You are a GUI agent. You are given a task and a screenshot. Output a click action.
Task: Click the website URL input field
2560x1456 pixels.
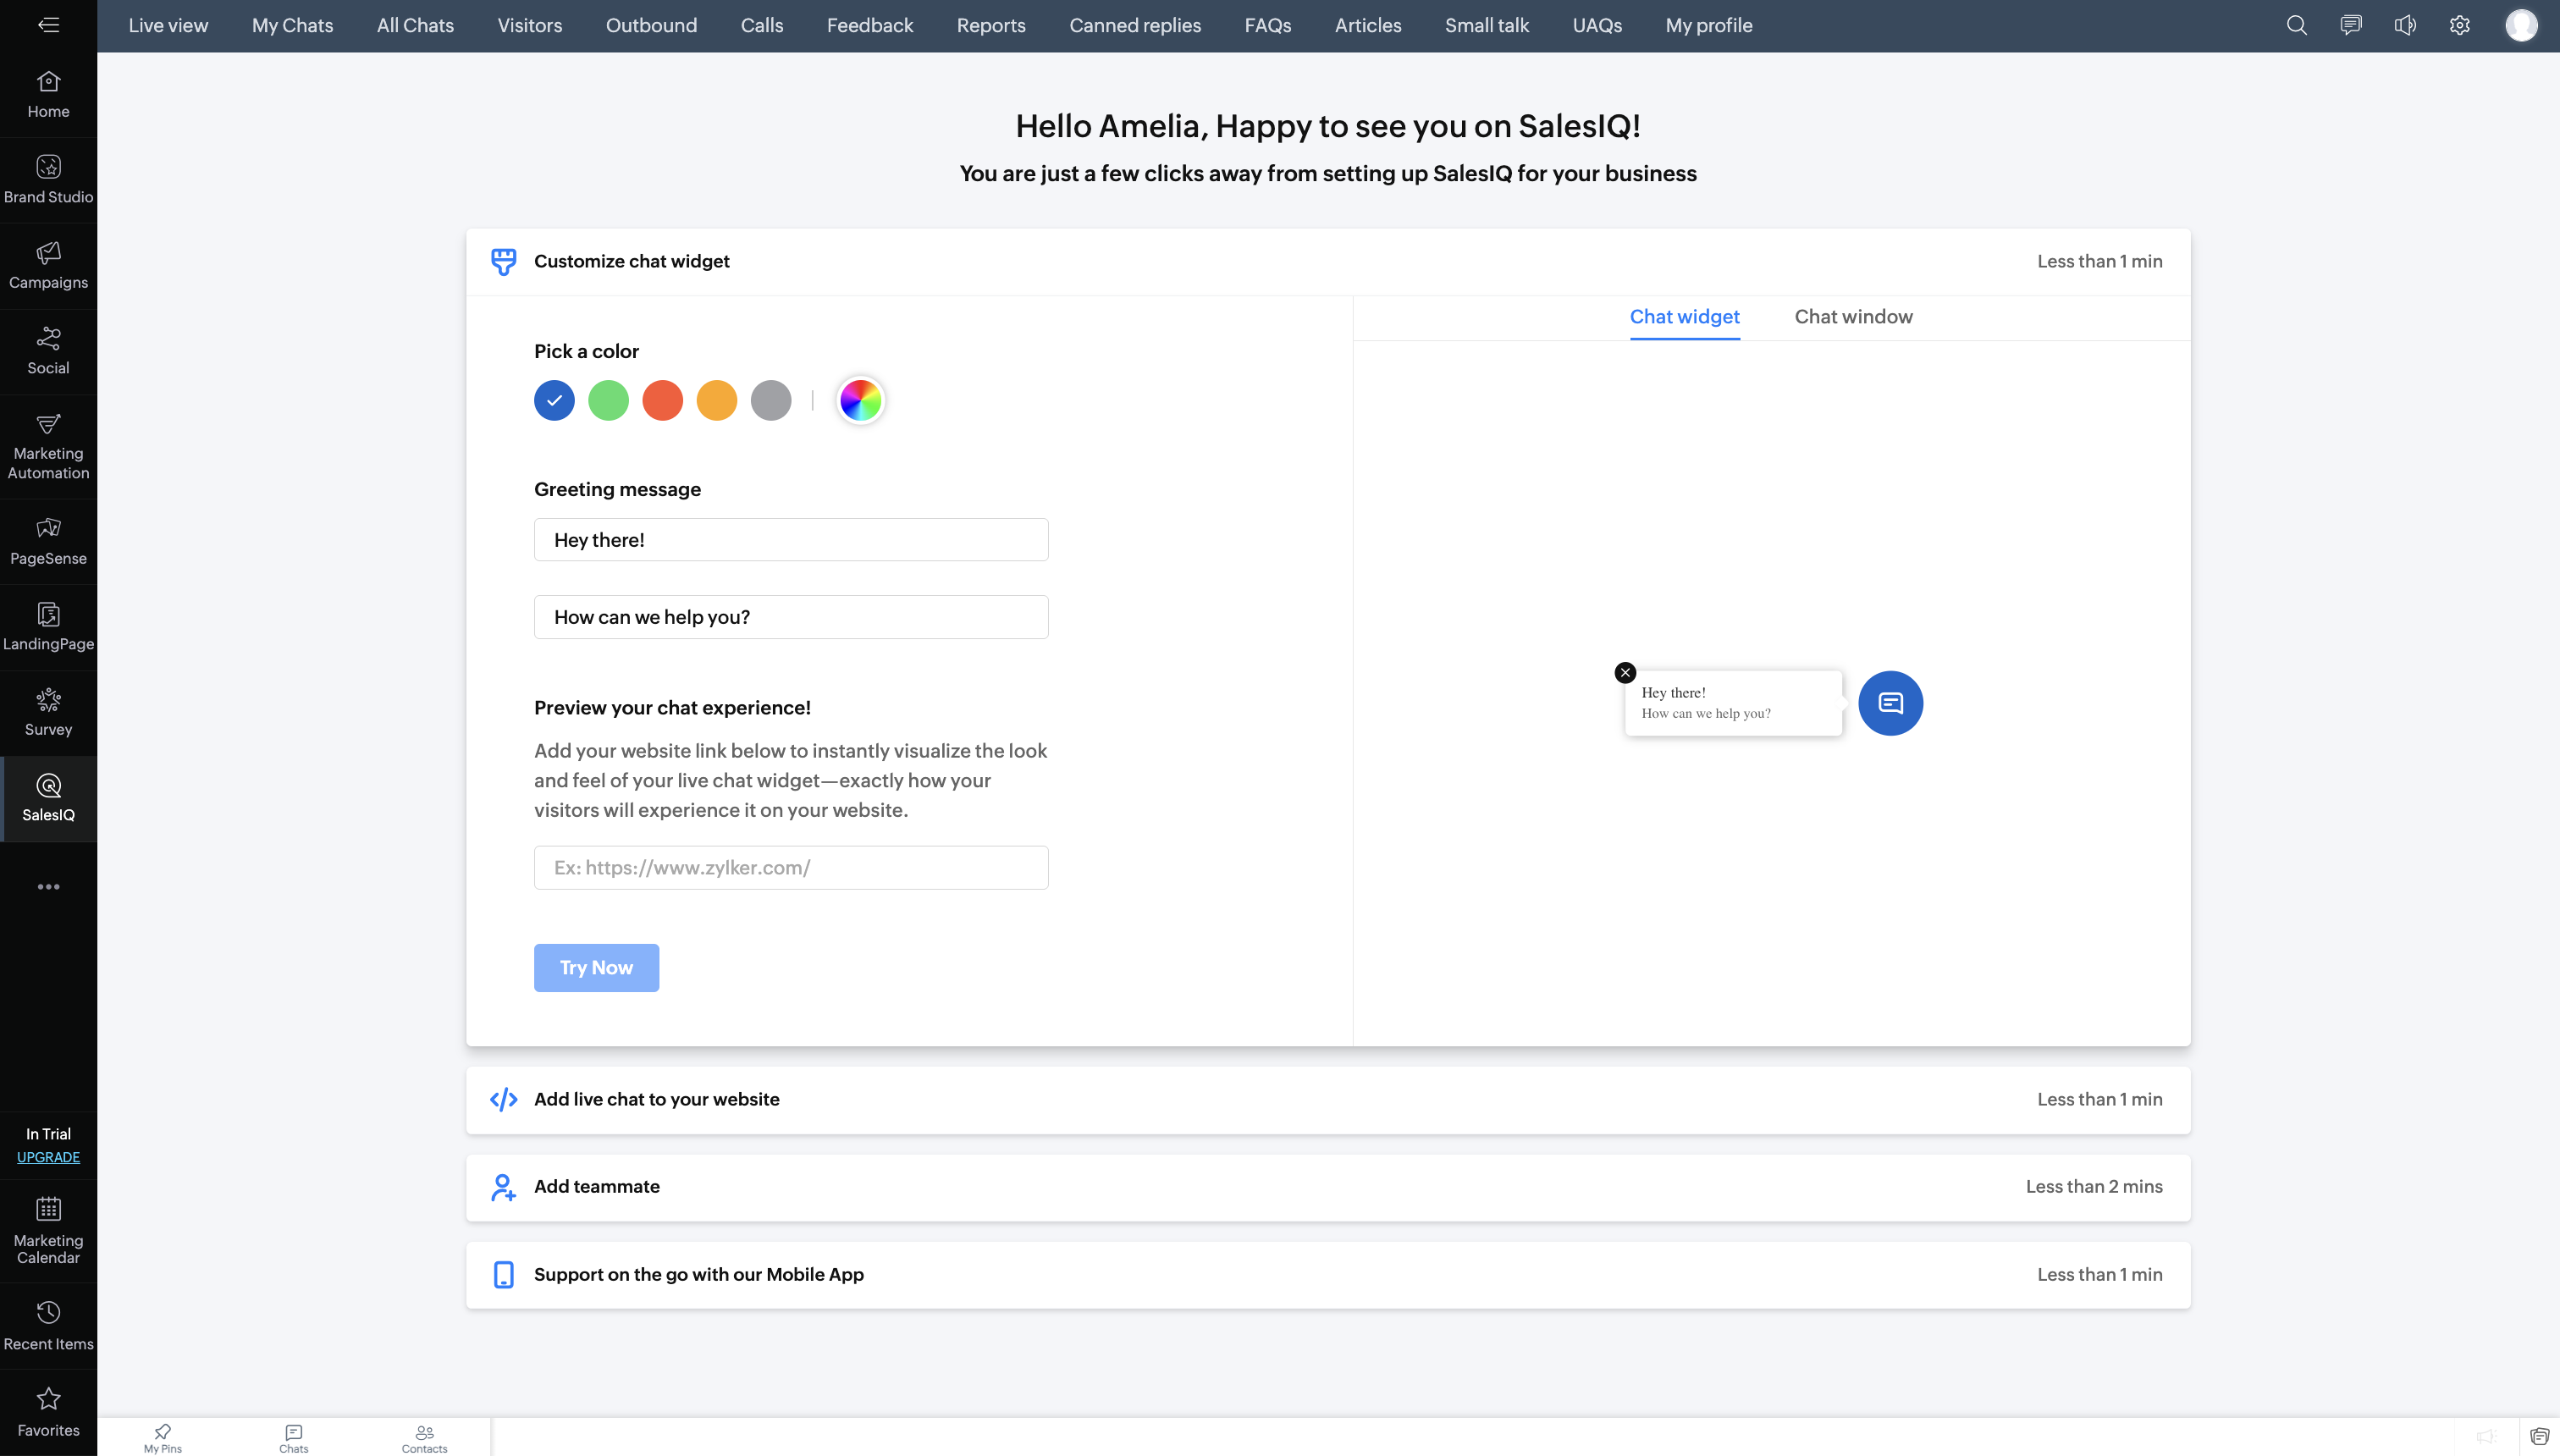[790, 868]
